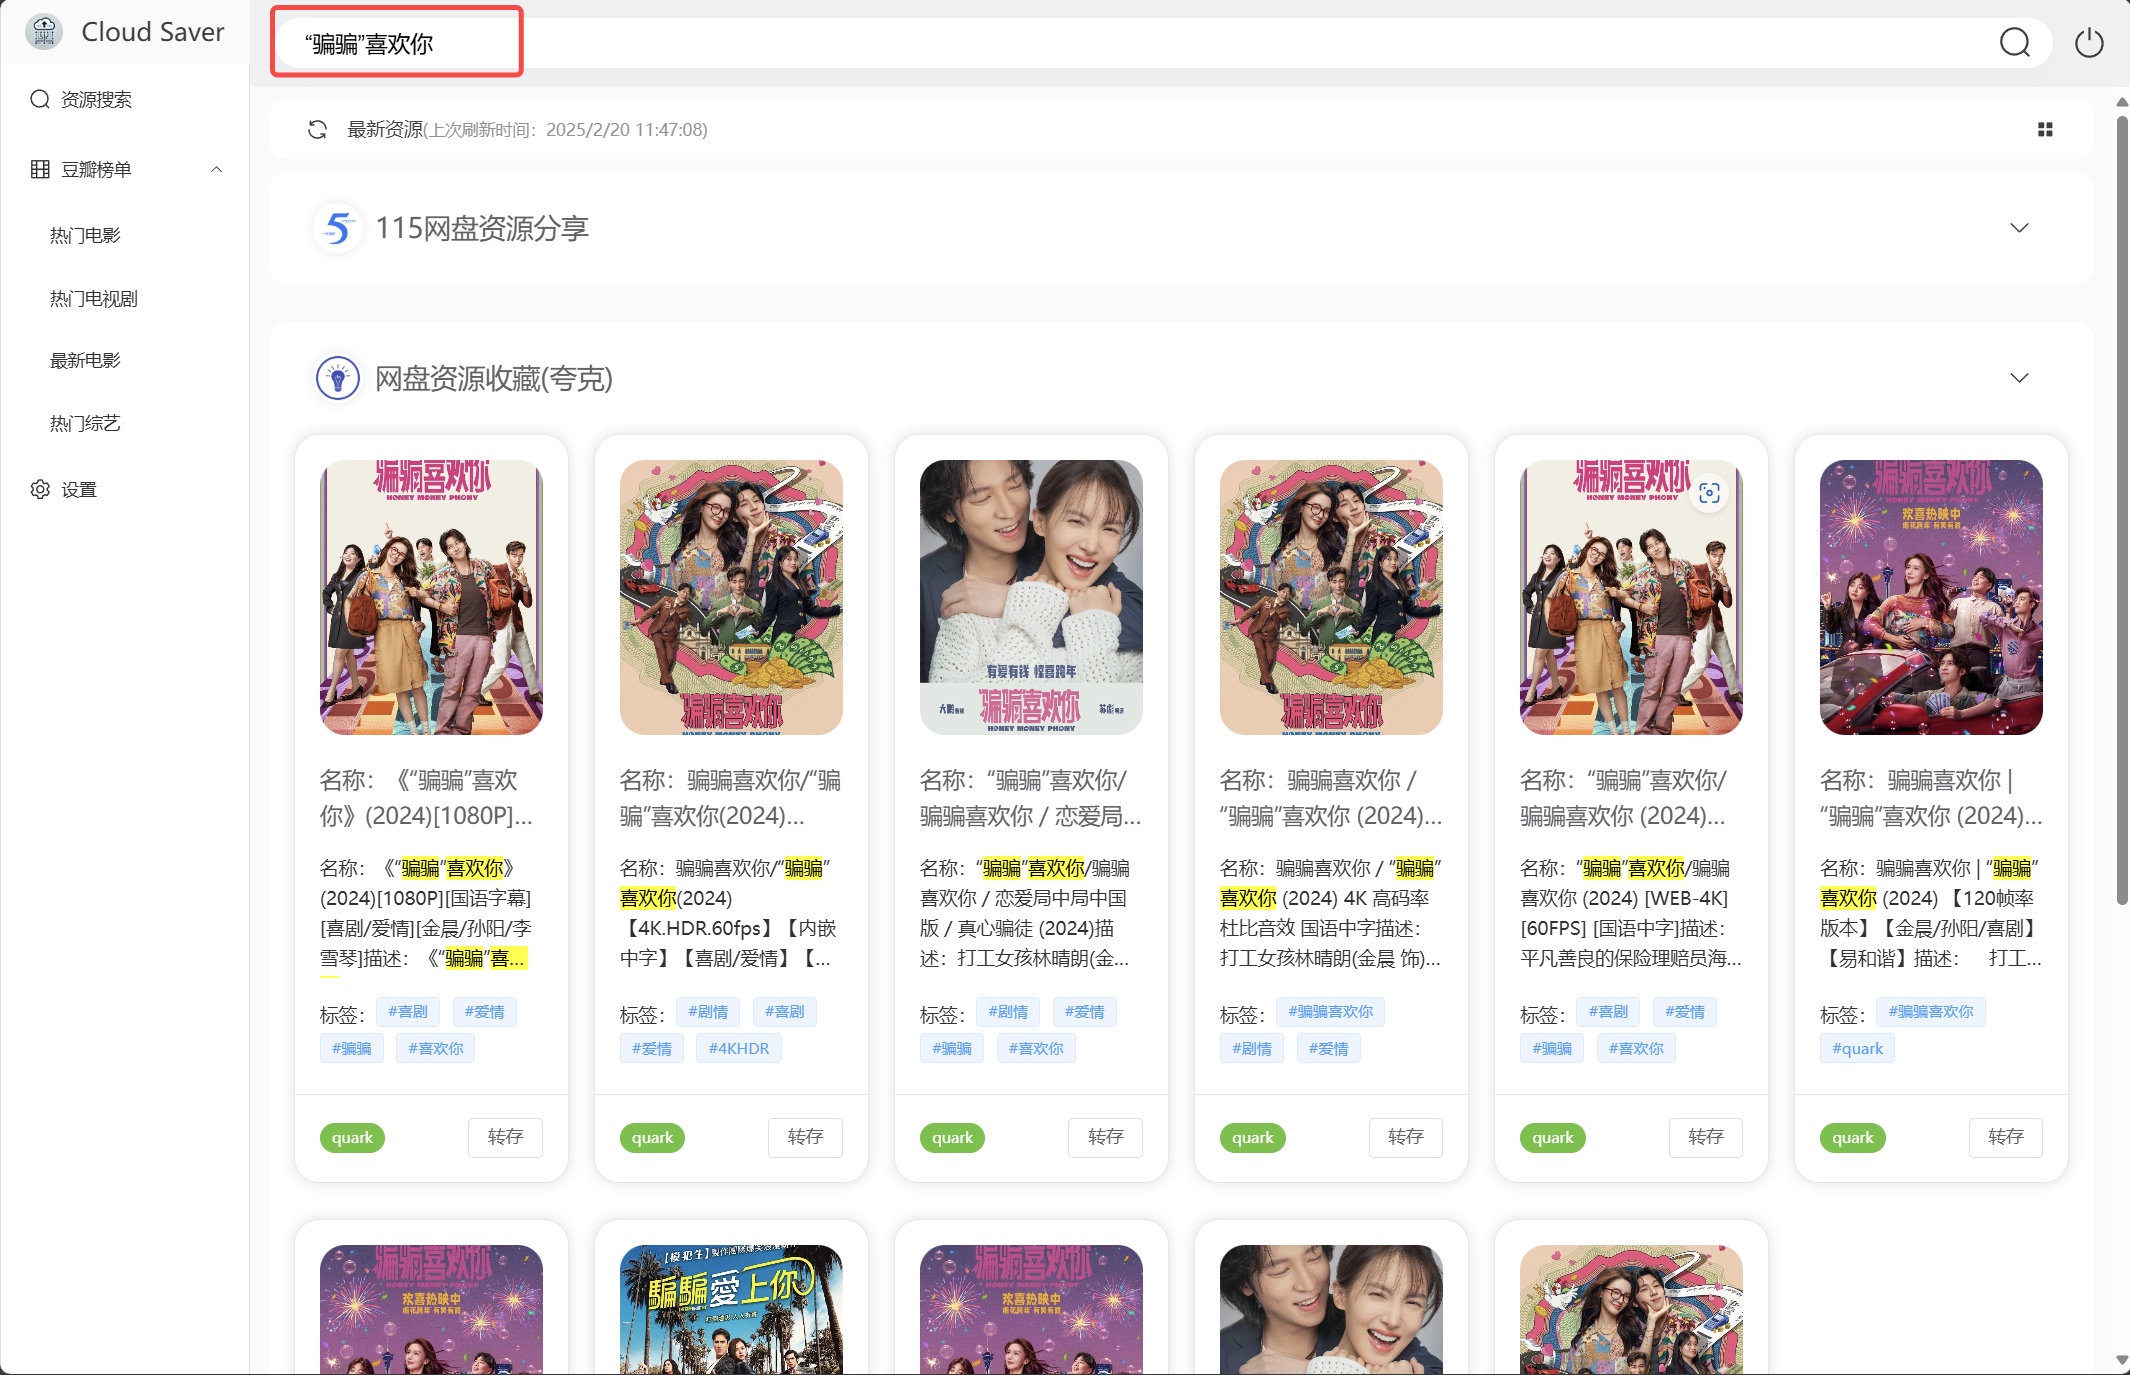Click the Cloud Saver logo icon

click(44, 32)
